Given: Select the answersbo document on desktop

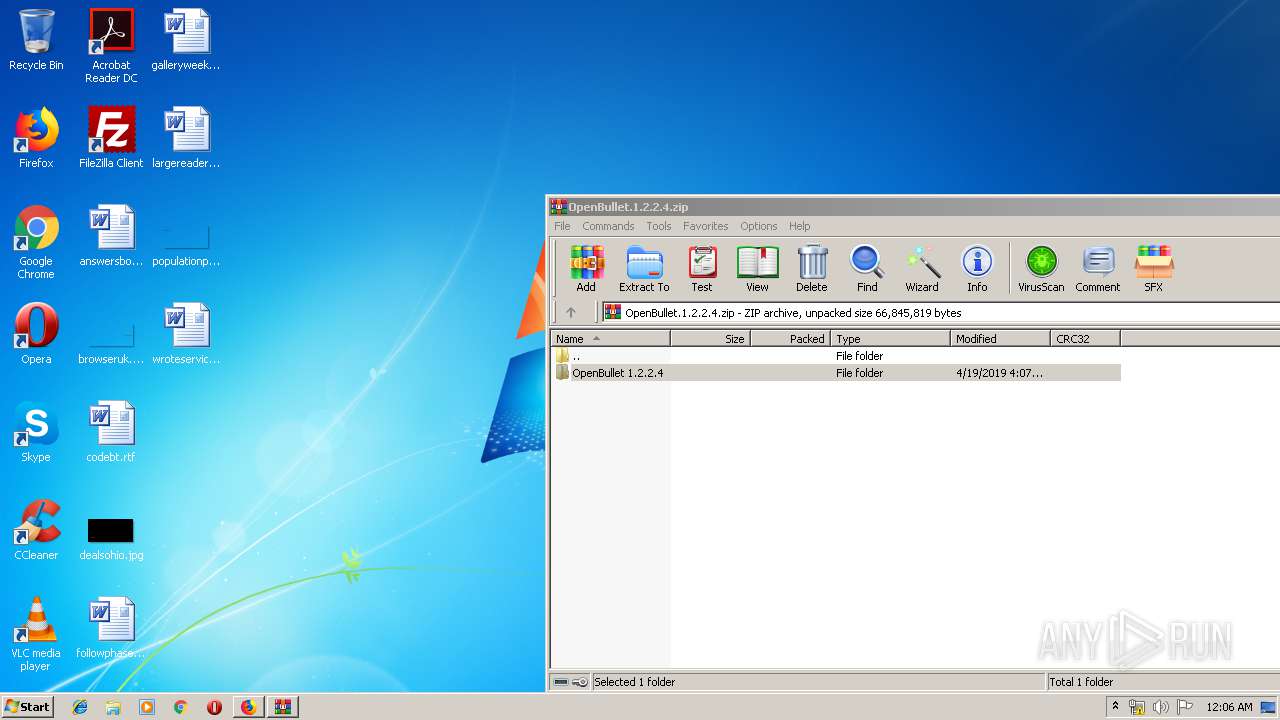Looking at the screenshot, I should pos(111,236).
